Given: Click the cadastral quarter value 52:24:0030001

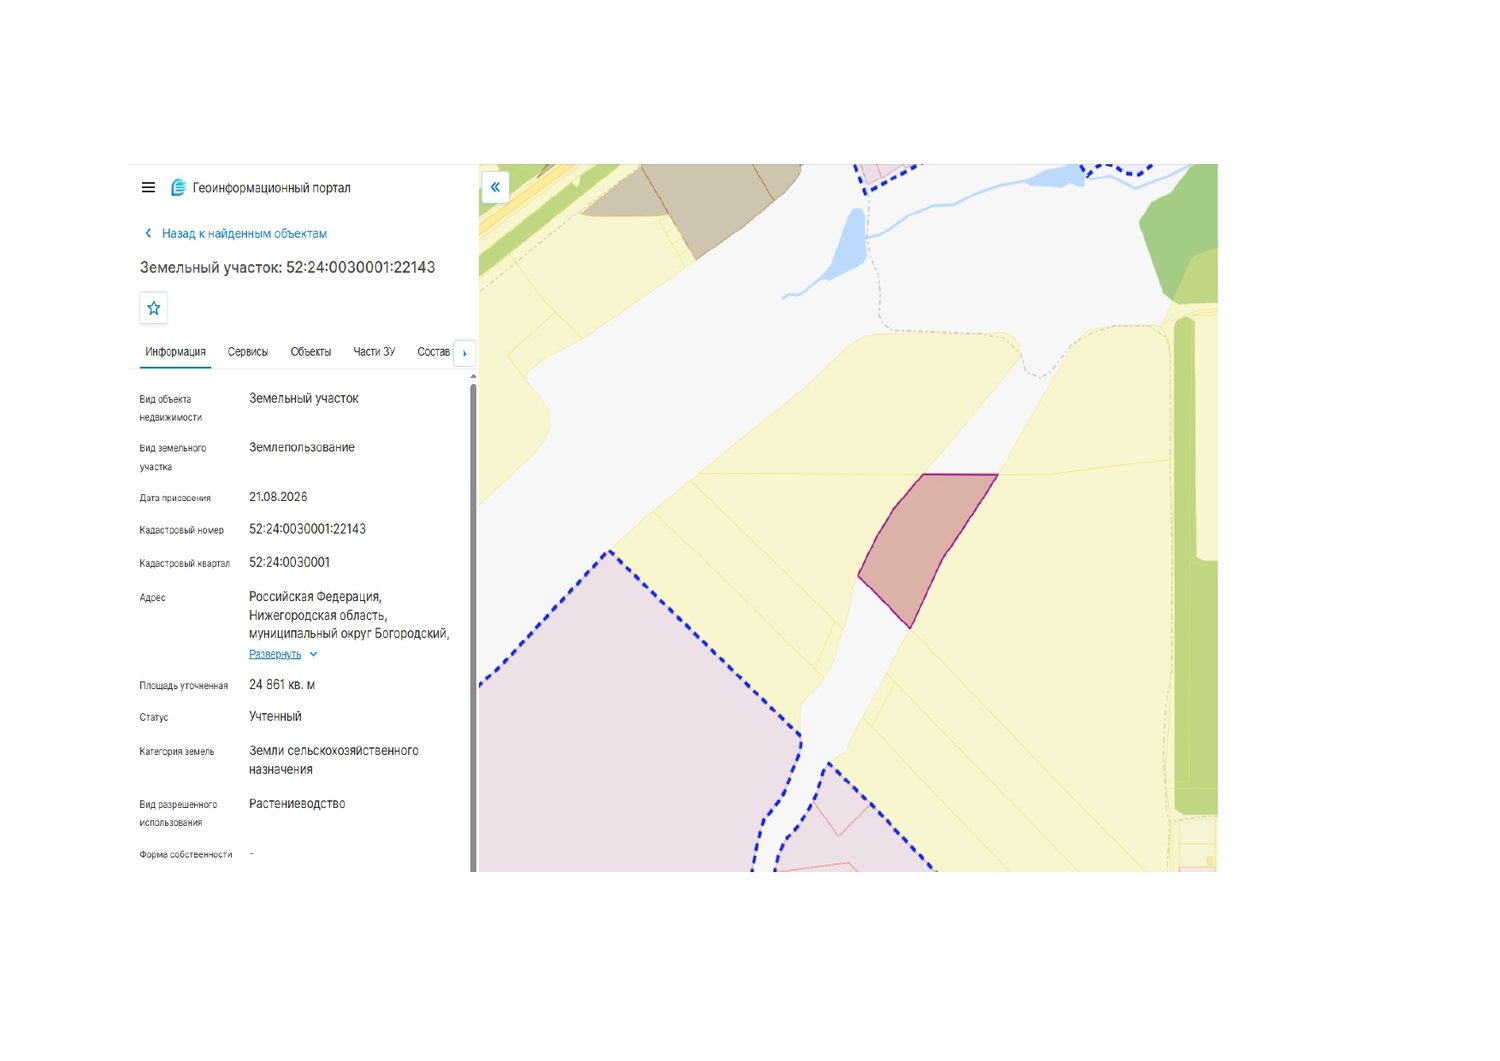Looking at the screenshot, I should point(290,562).
